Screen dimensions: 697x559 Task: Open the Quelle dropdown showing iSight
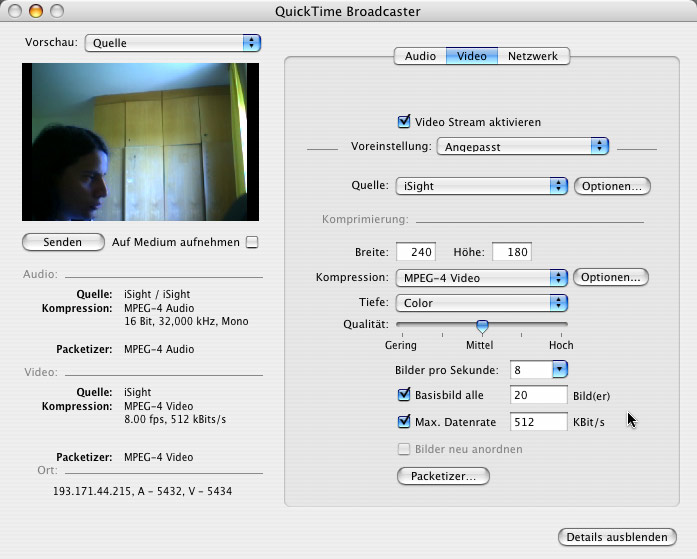481,186
